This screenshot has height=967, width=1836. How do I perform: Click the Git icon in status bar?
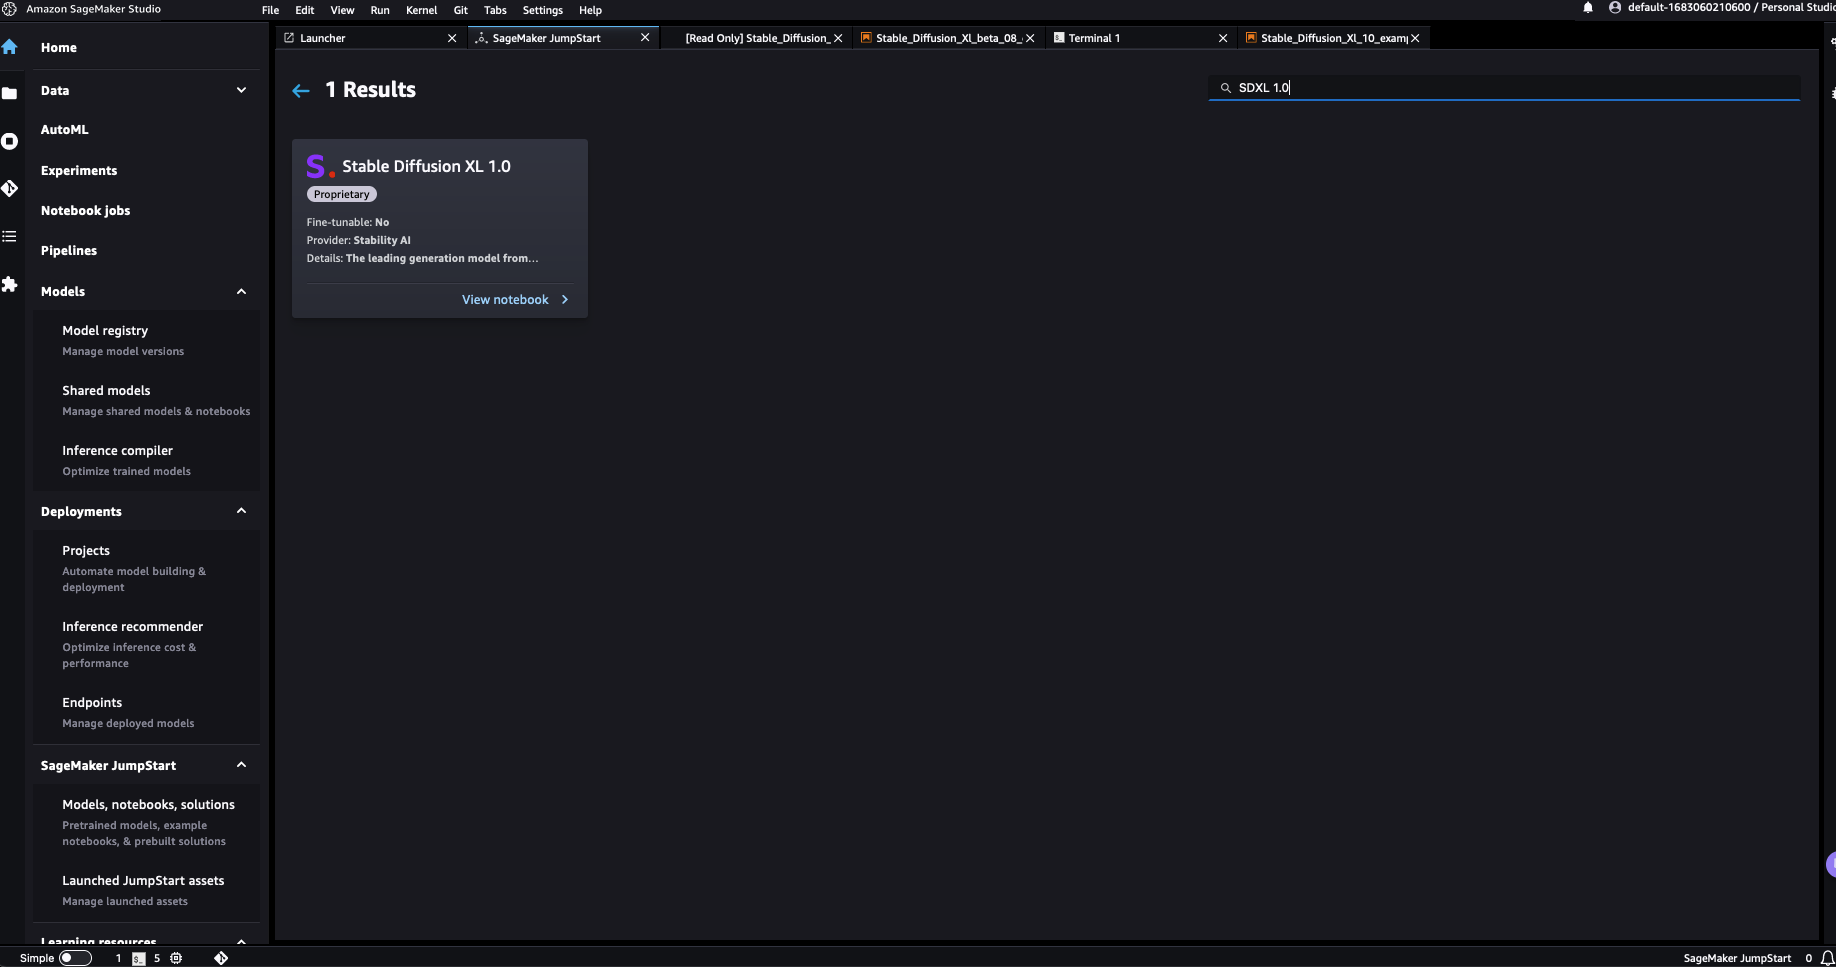click(221, 958)
